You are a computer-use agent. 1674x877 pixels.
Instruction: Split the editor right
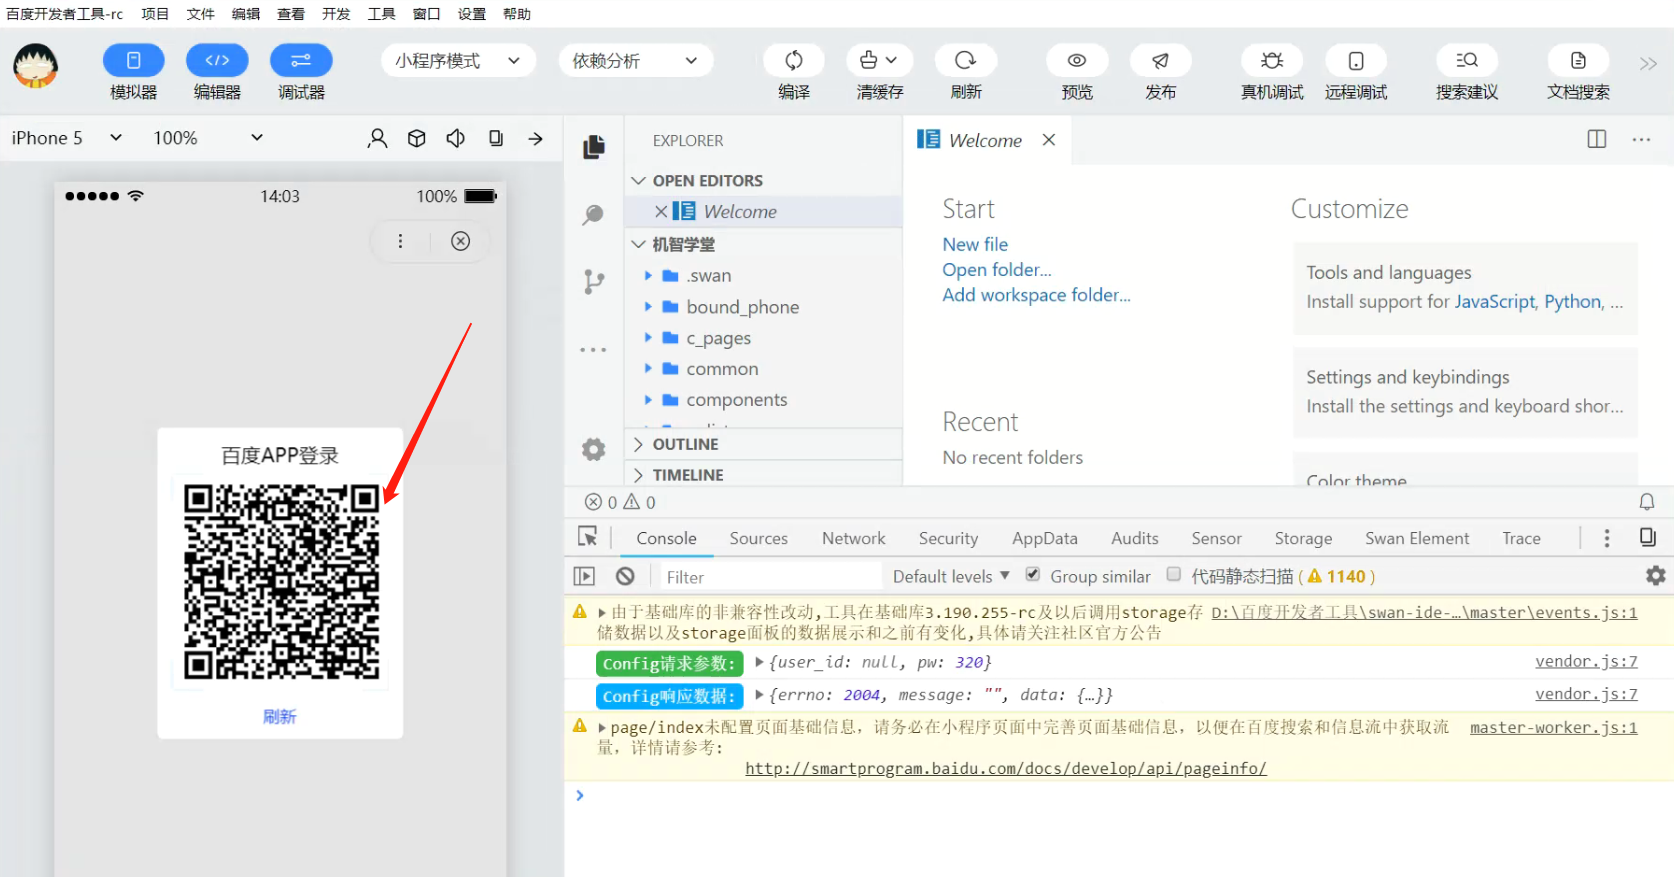click(1597, 139)
